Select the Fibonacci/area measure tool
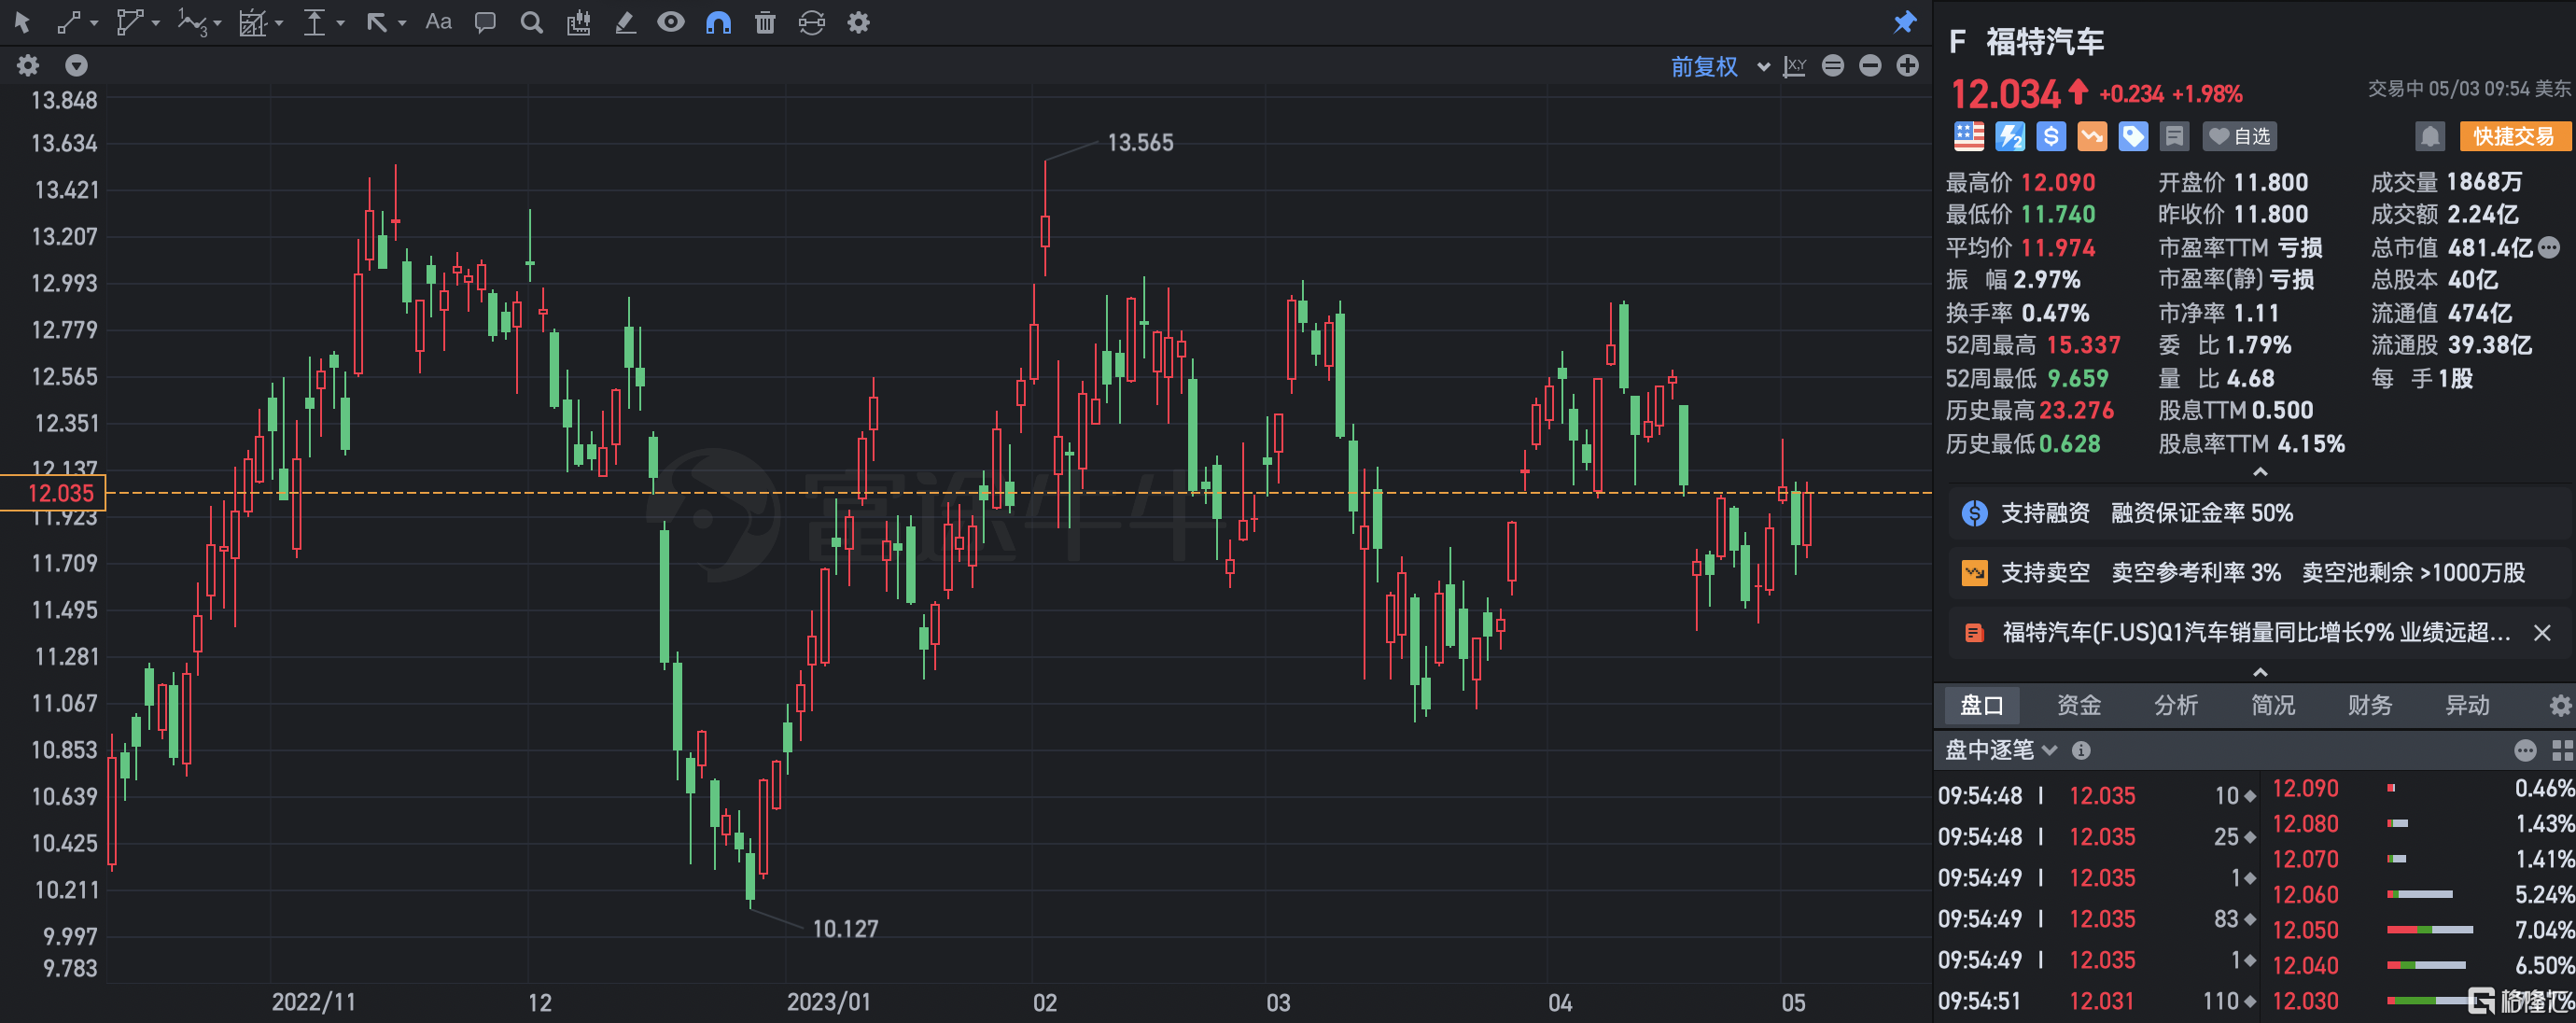The height and width of the screenshot is (1023, 2576). click(x=252, y=22)
